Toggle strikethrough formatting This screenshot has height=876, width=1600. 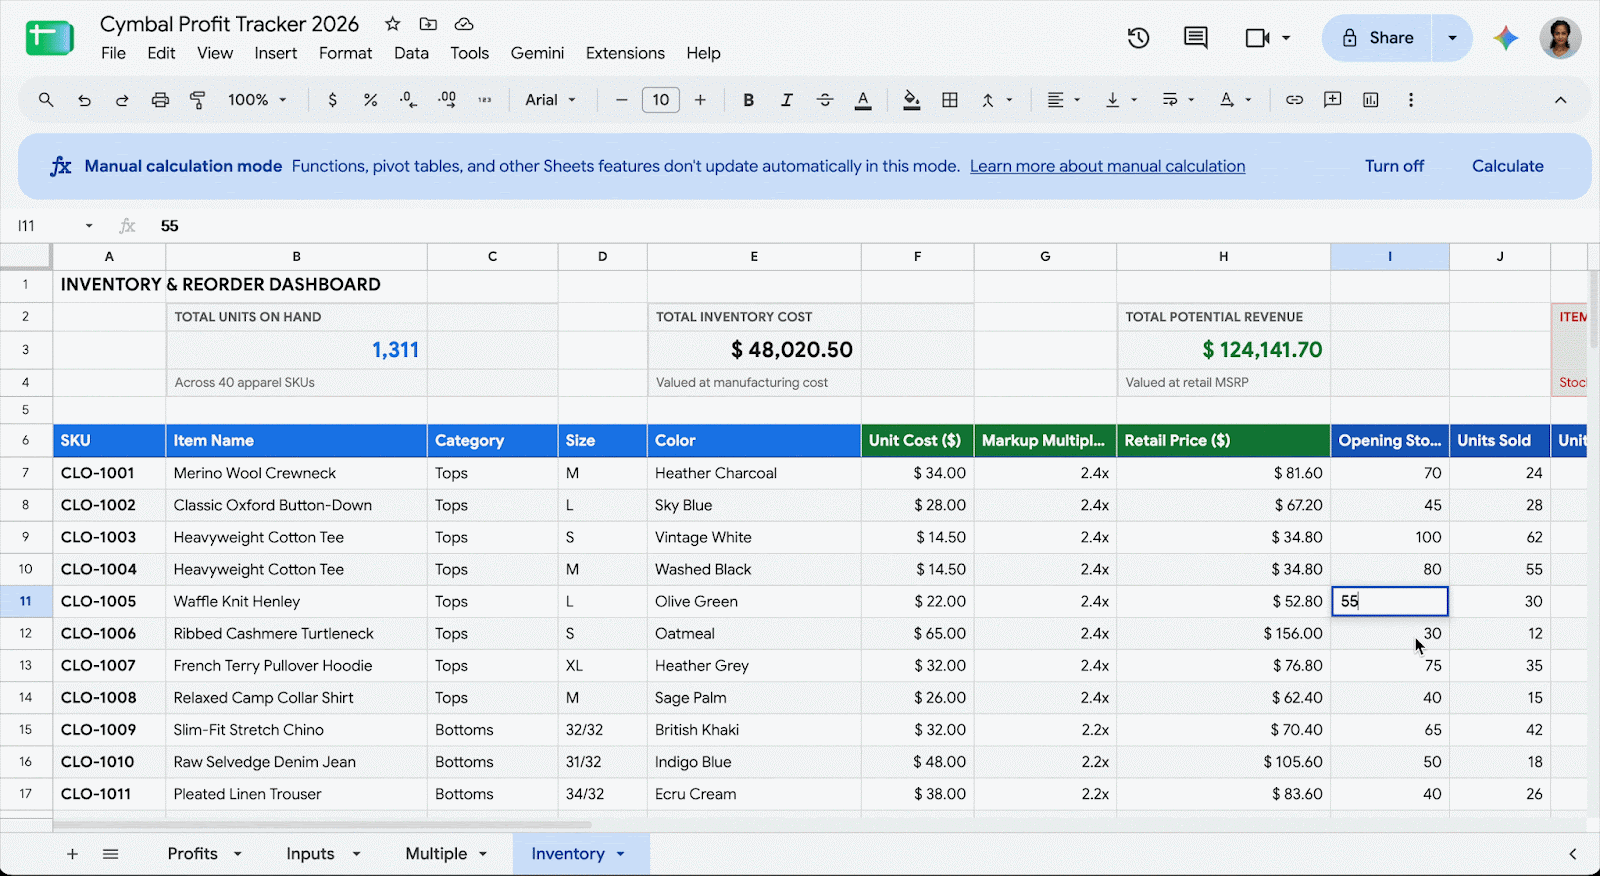coord(824,100)
